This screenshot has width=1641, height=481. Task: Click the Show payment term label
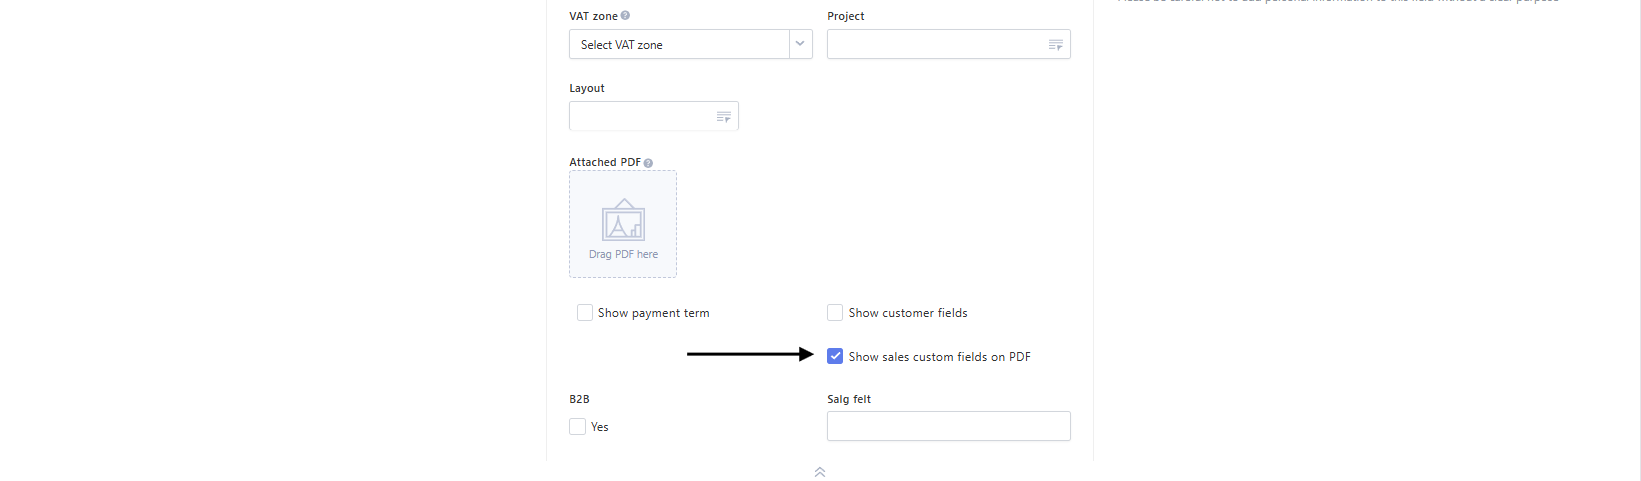coord(653,313)
